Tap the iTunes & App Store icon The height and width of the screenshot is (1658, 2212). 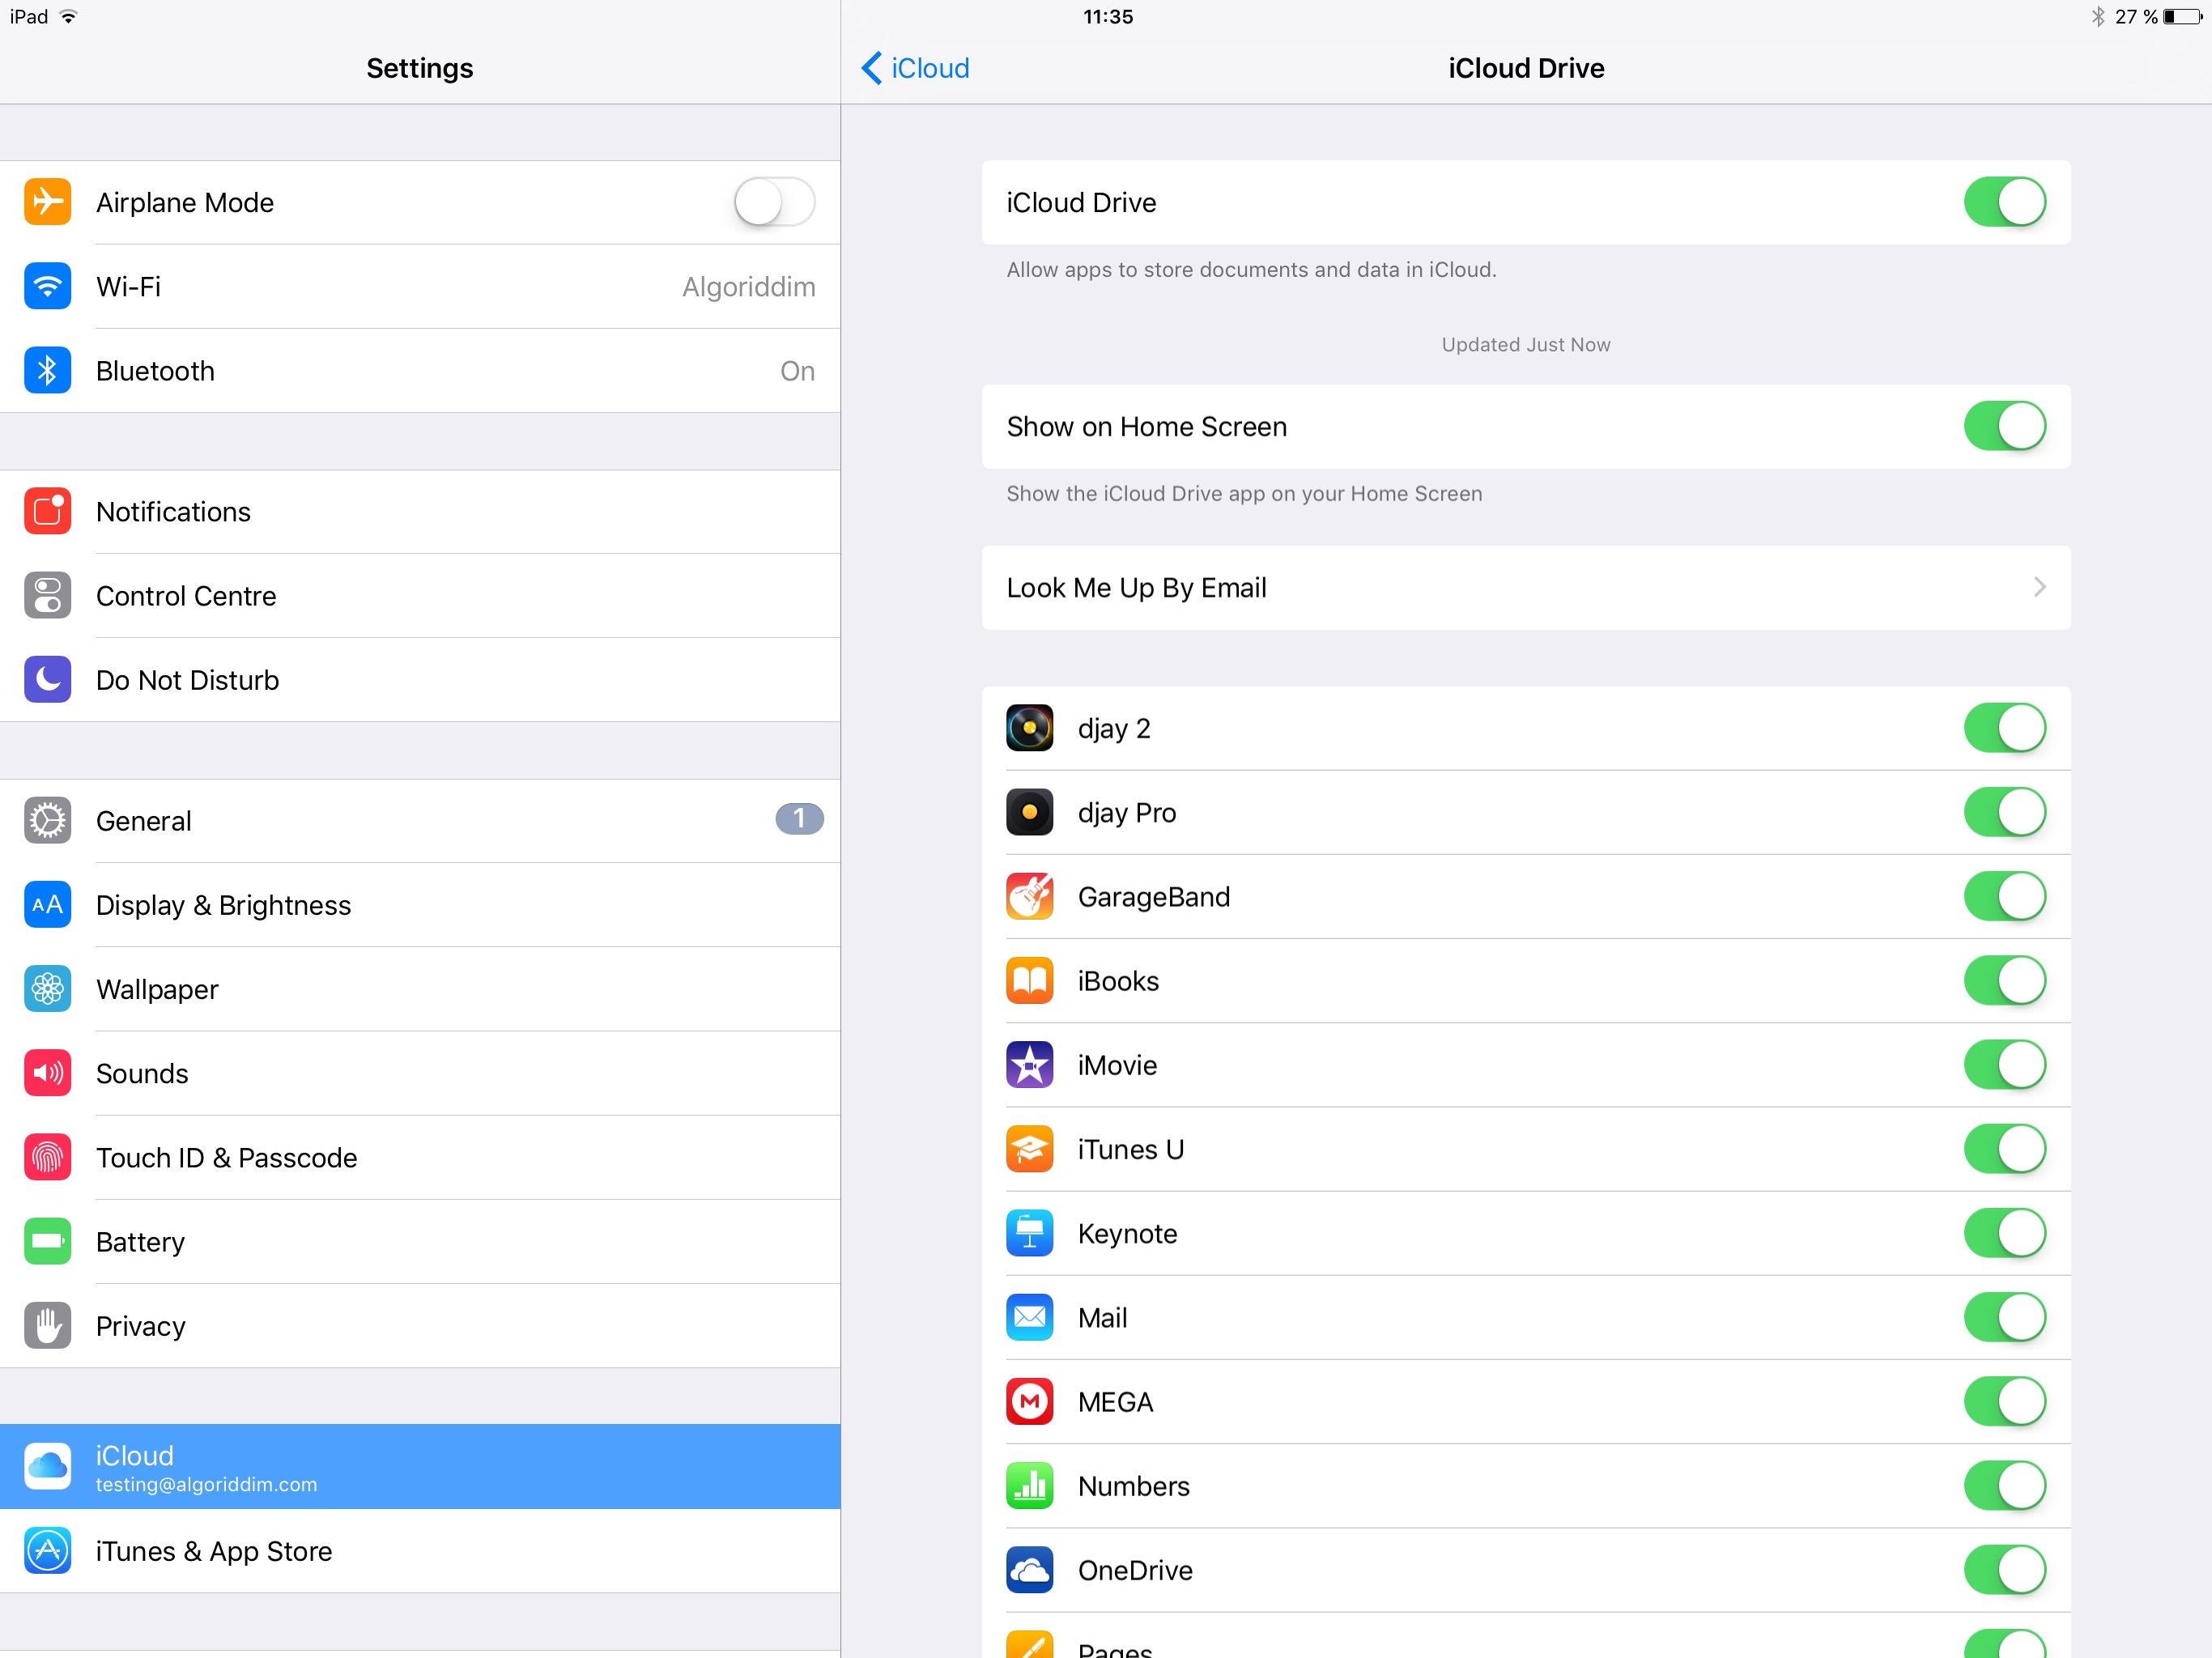[47, 1550]
